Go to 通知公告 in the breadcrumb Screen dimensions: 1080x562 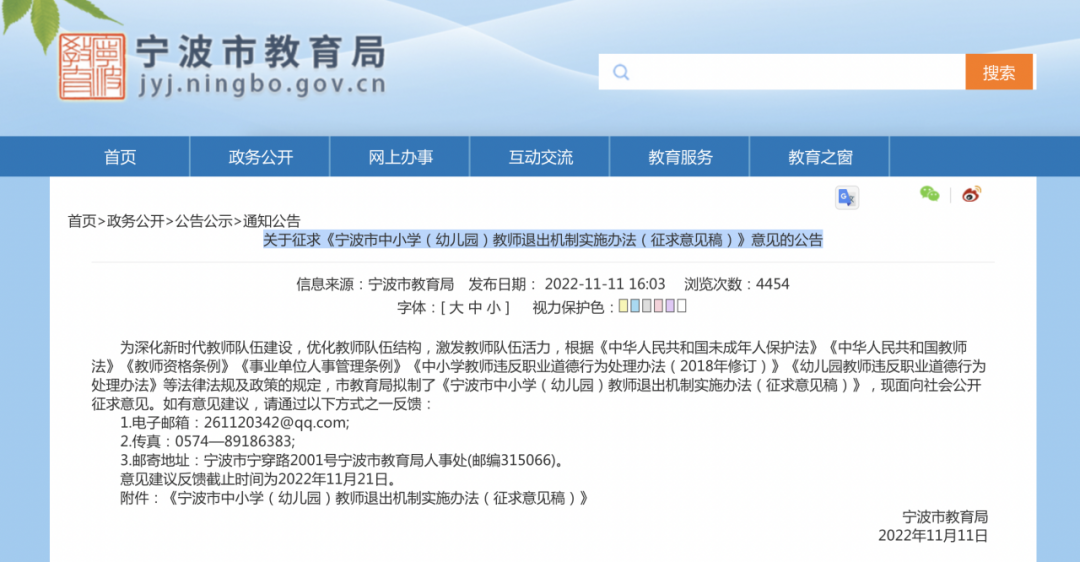point(271,221)
